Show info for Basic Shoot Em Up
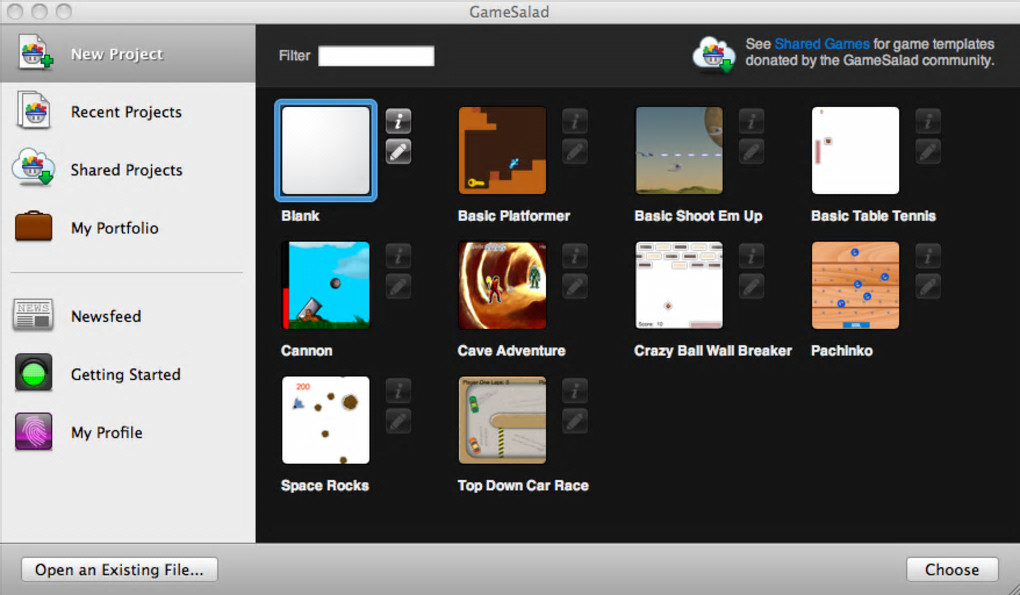The width and height of the screenshot is (1020, 595). click(x=751, y=121)
